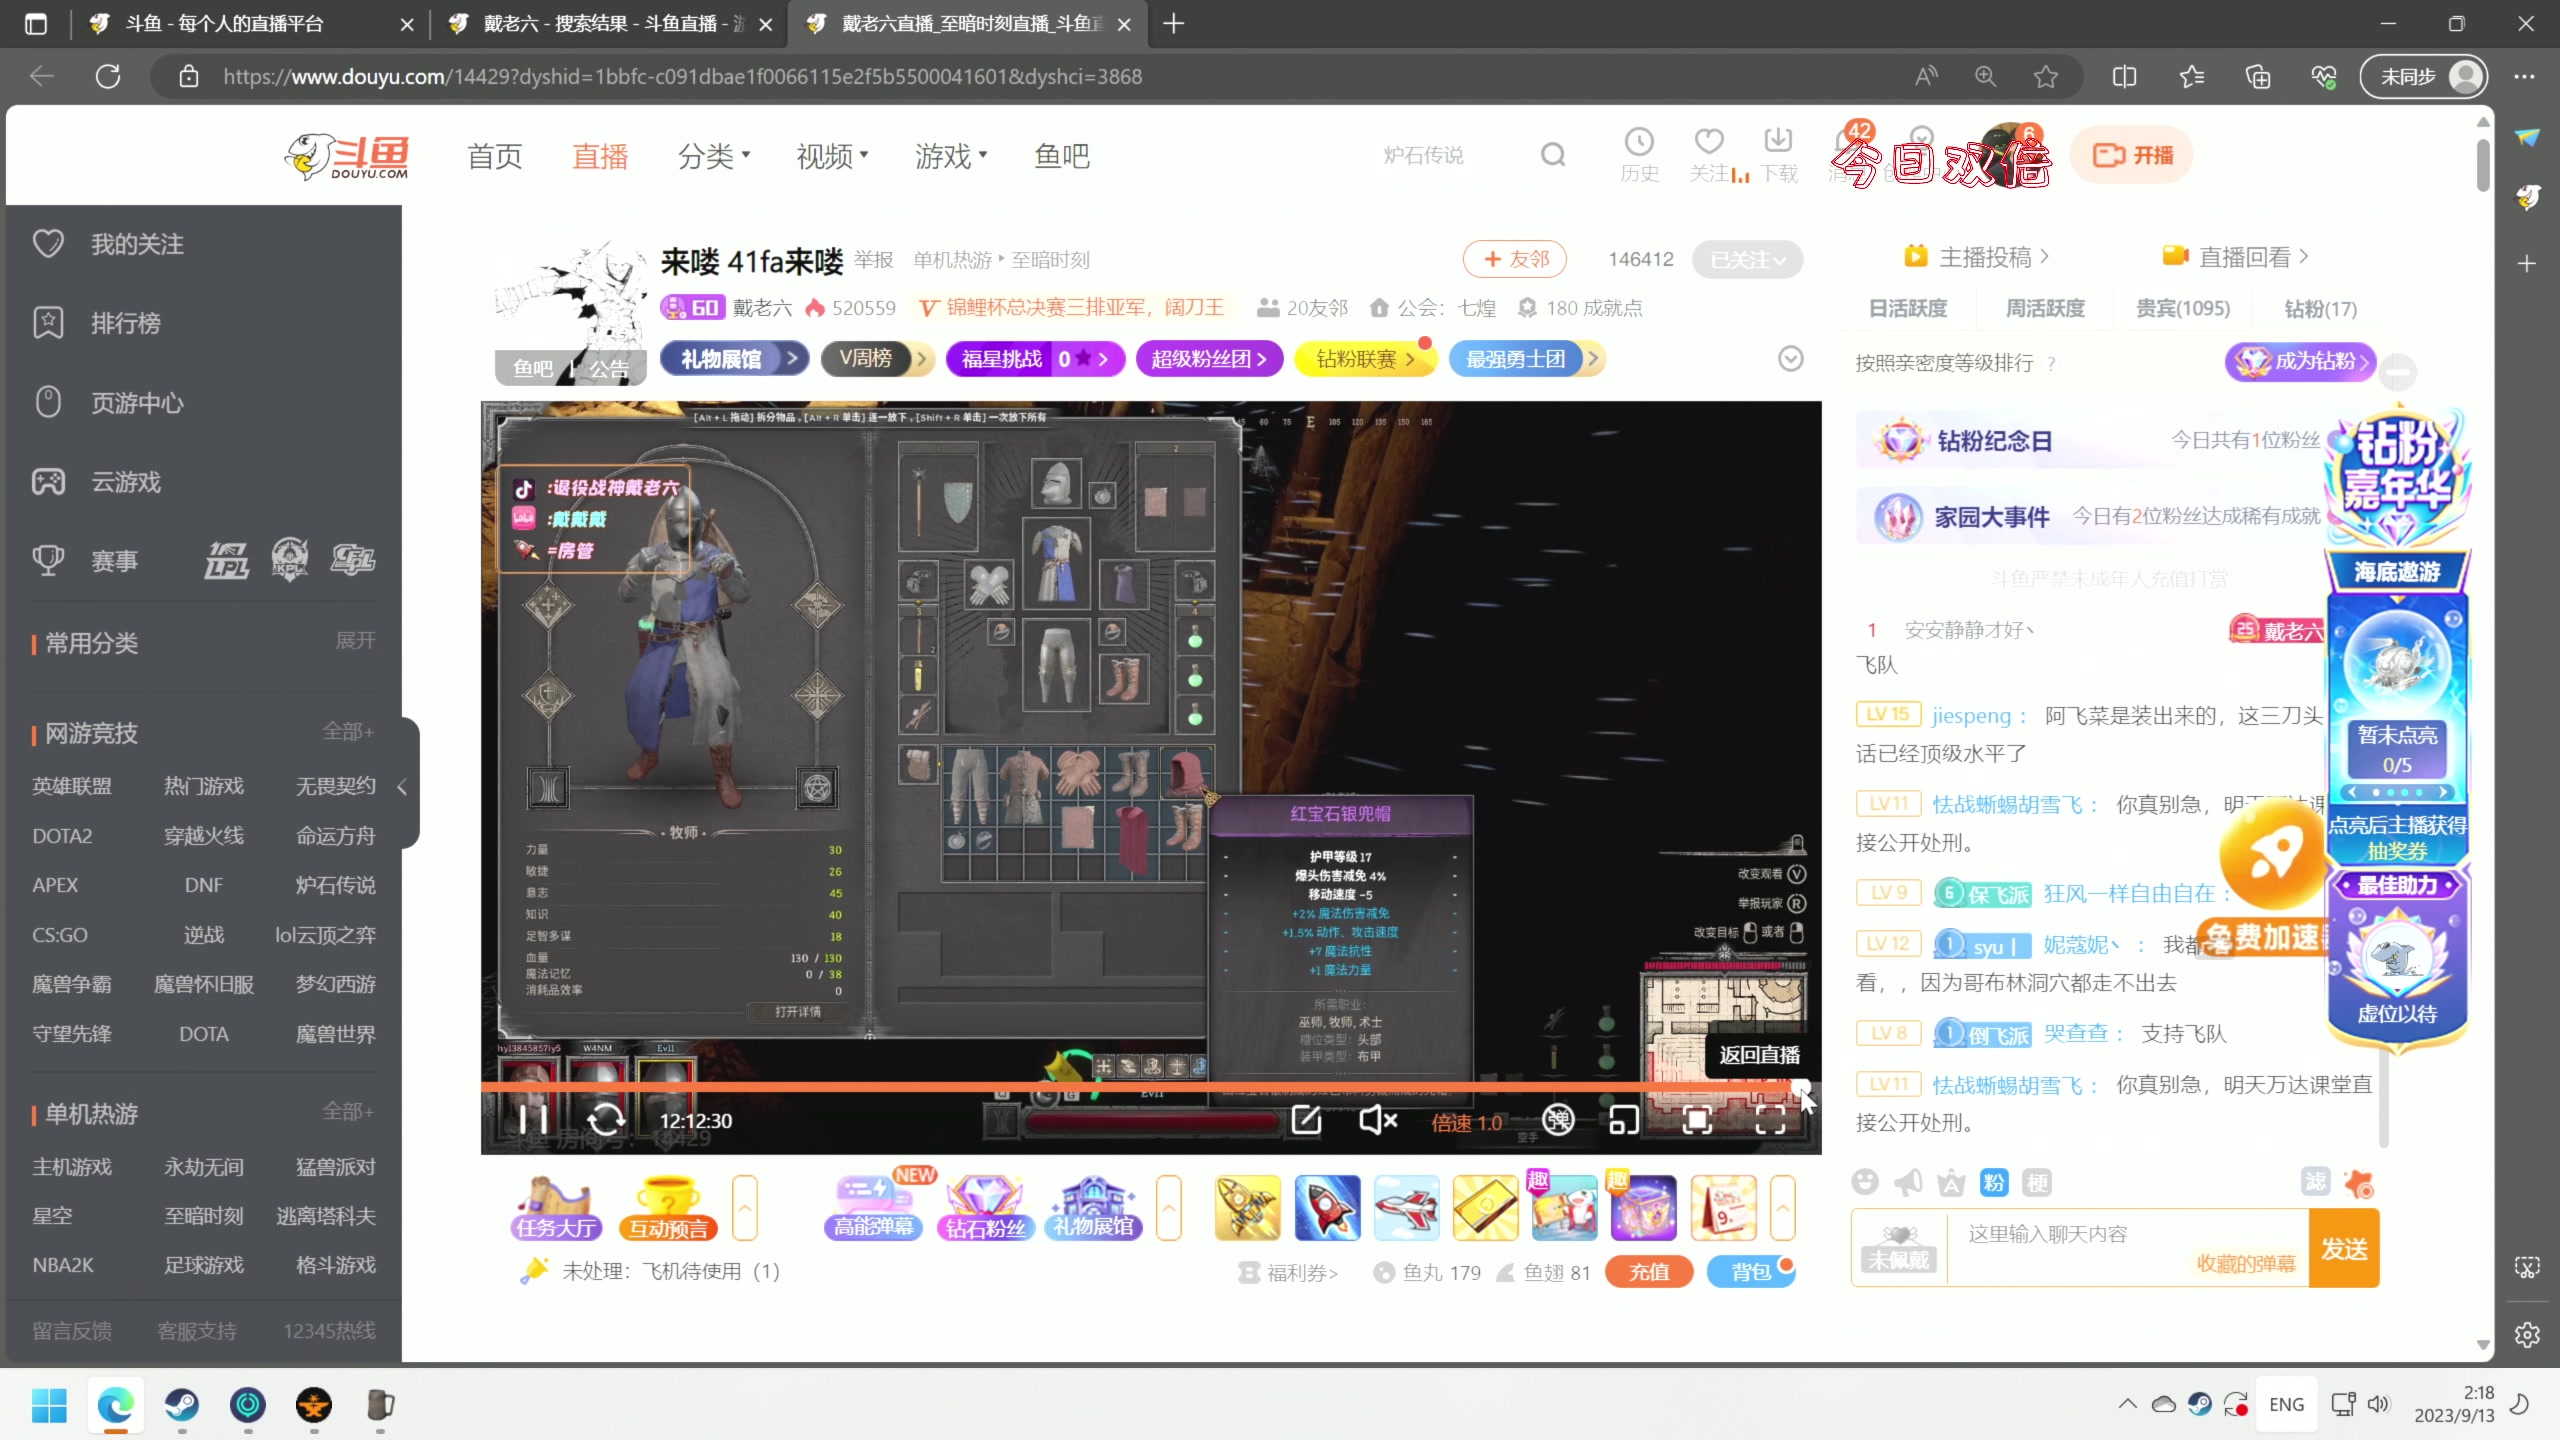
Task: Switch to 周活跃度 tab
Action: 2045,308
